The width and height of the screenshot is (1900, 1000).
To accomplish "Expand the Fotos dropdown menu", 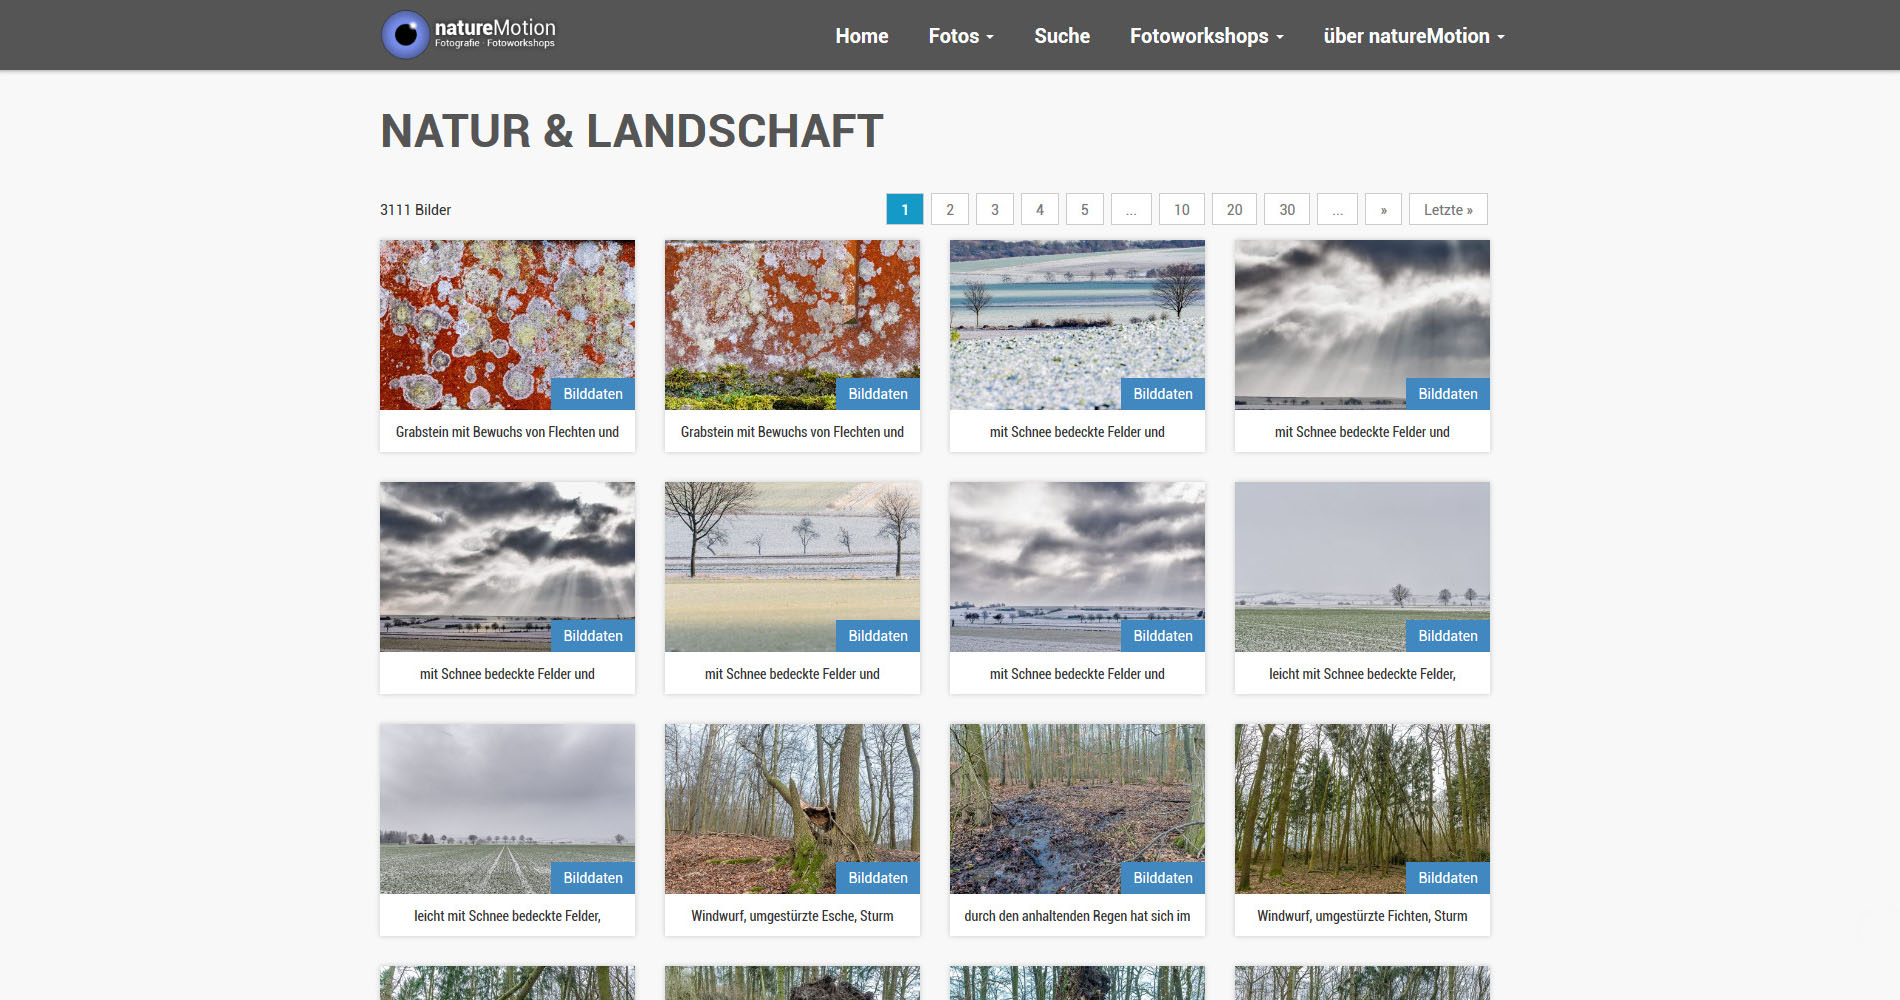I will tap(960, 36).
